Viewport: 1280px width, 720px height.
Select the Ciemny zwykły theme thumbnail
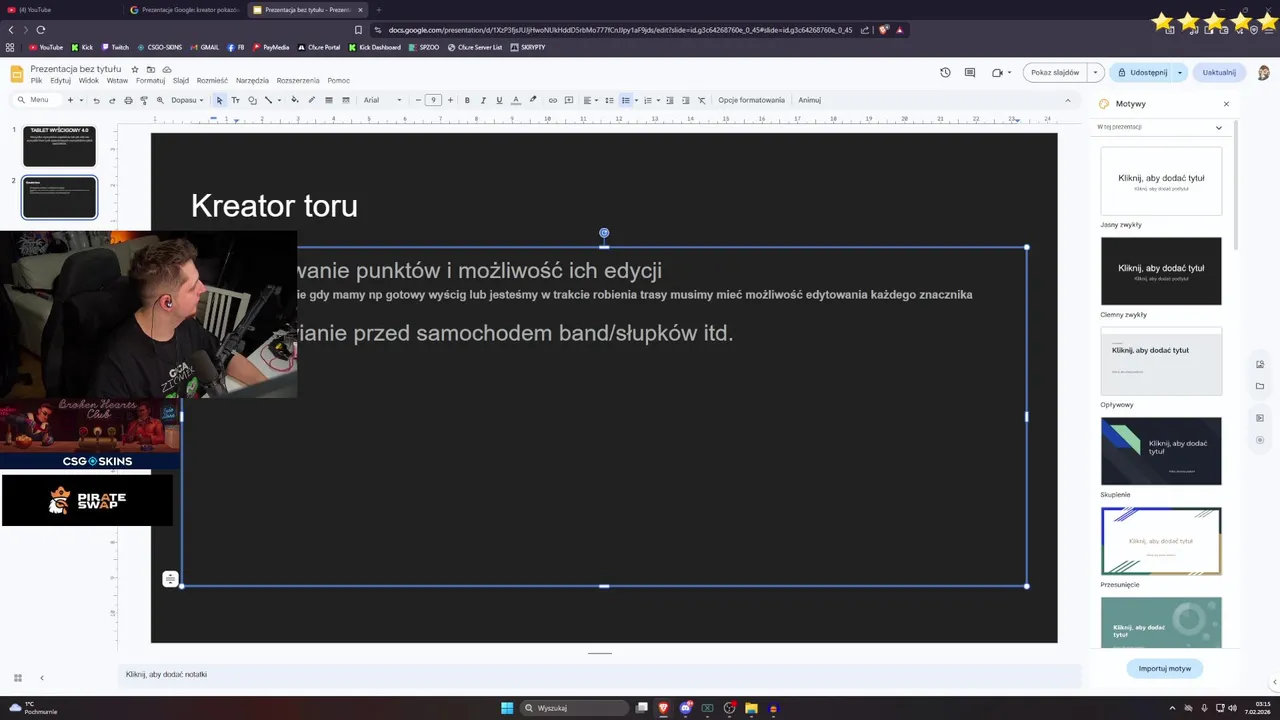coord(1161,271)
